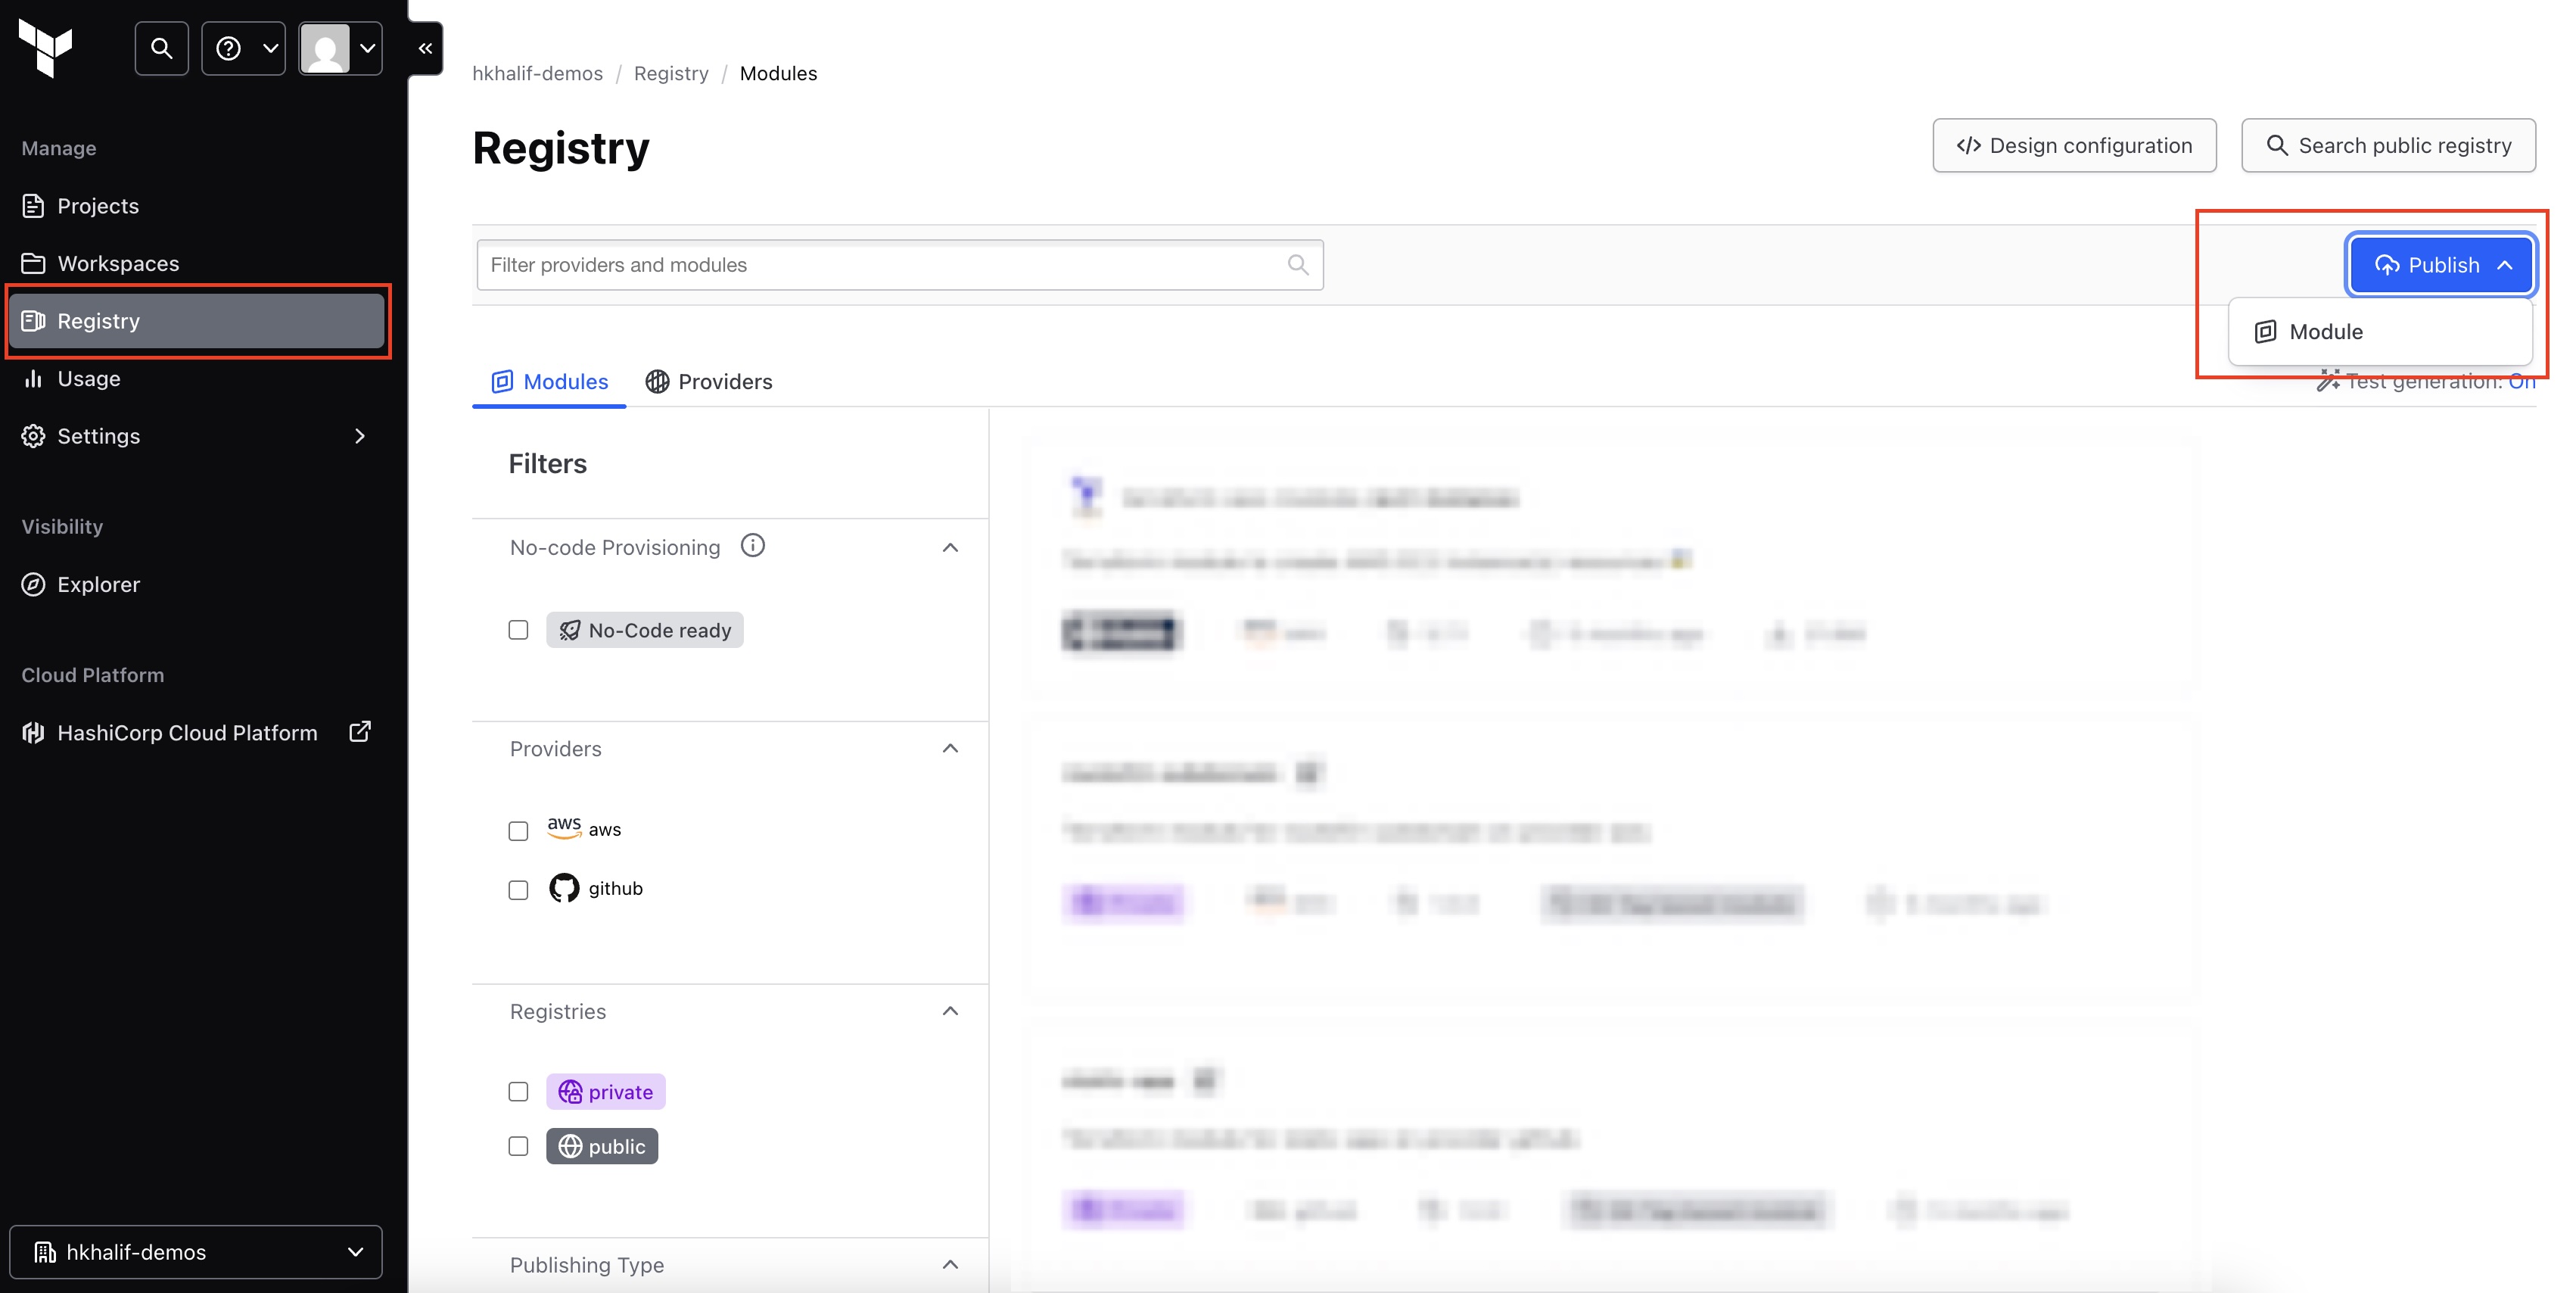The height and width of the screenshot is (1293, 2576).
Task: Open the user avatar menu
Action: [340, 48]
